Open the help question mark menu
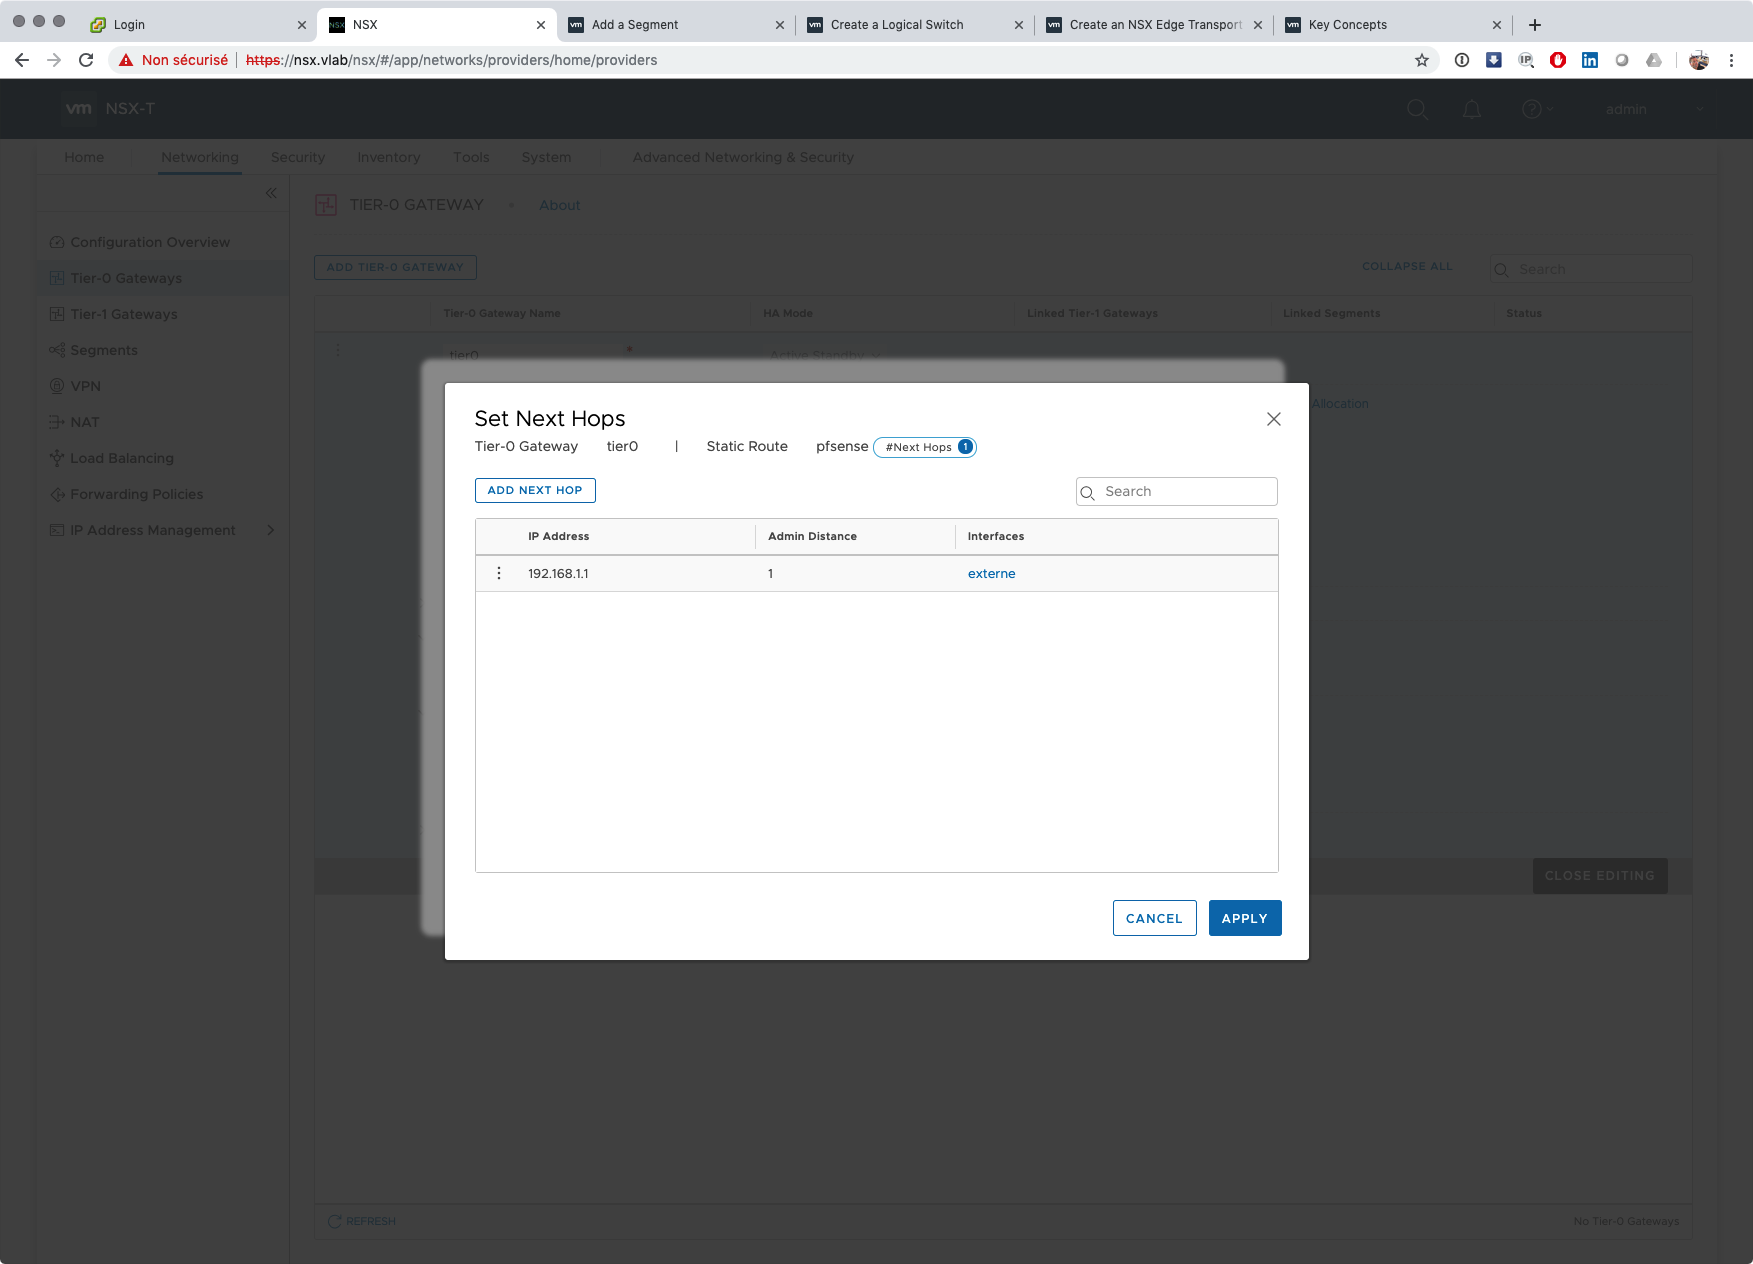Screen dimensions: 1753x1264 [x=1531, y=109]
